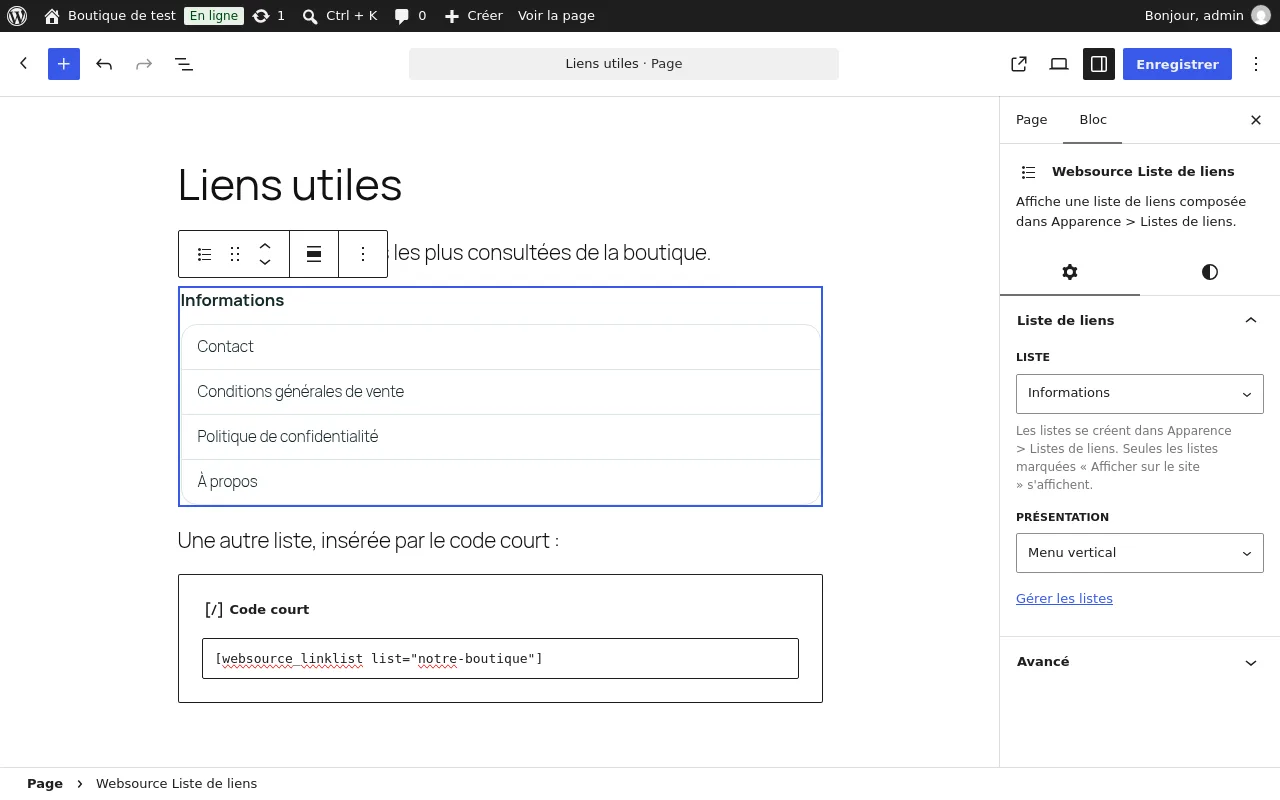Switch to the Bloc tab
Viewport: 1280px width, 800px height.
(1093, 120)
